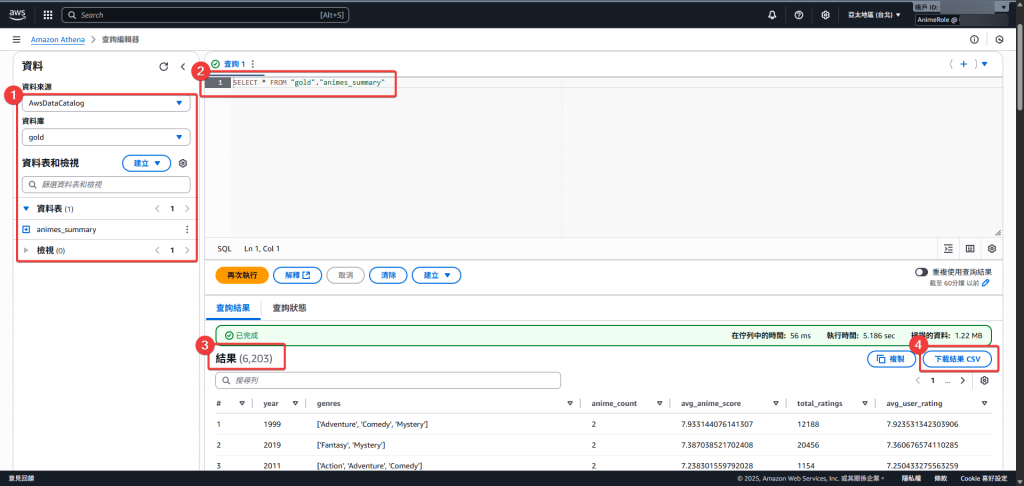Open the clock history icon at top right
The width and height of the screenshot is (1024, 486).
pos(999,40)
